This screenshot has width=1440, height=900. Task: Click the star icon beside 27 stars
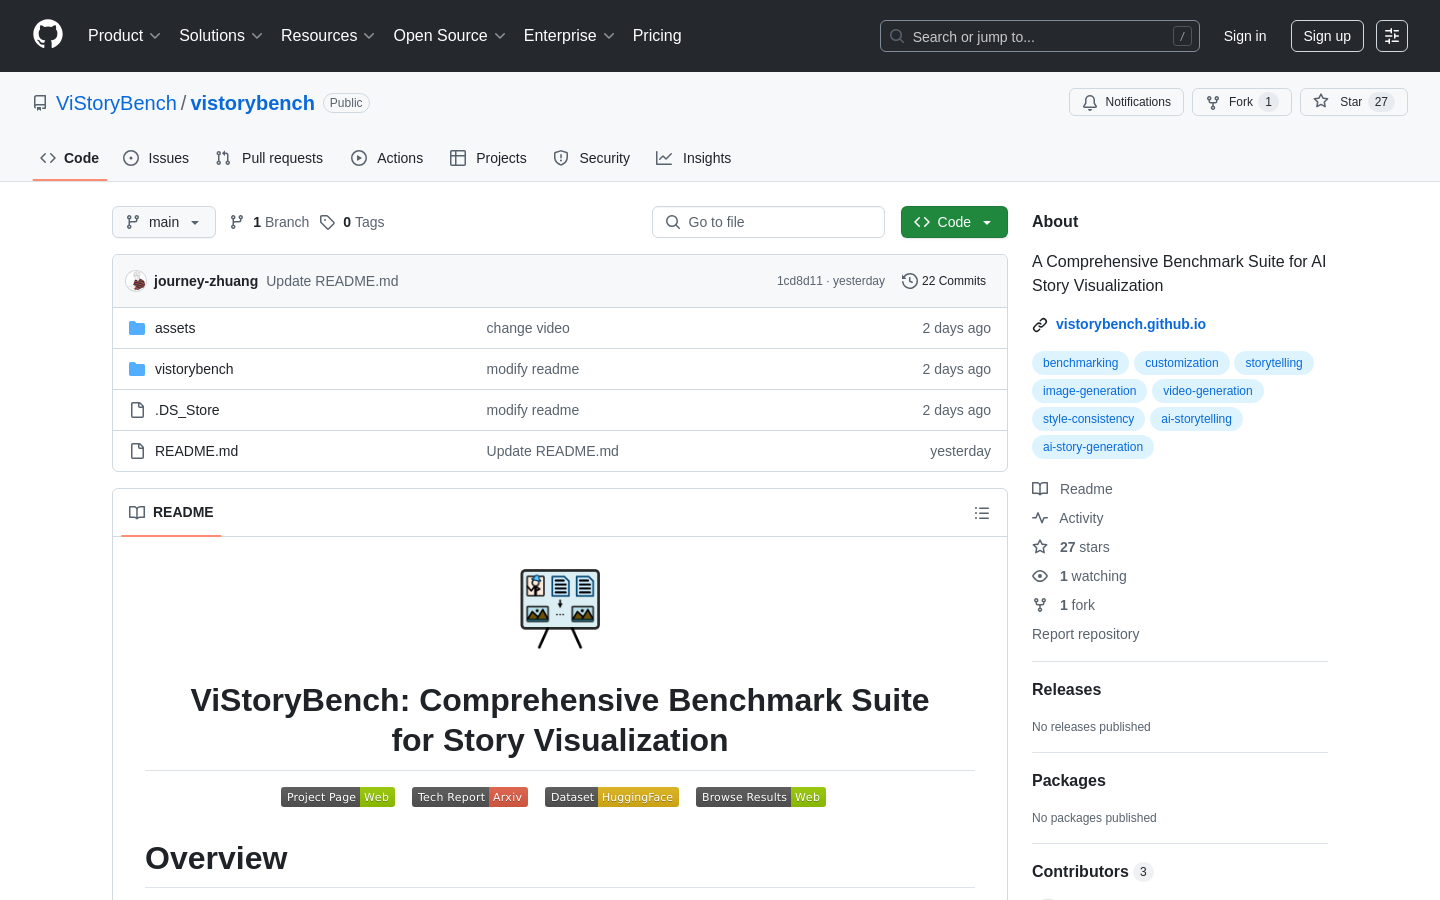point(1040,547)
